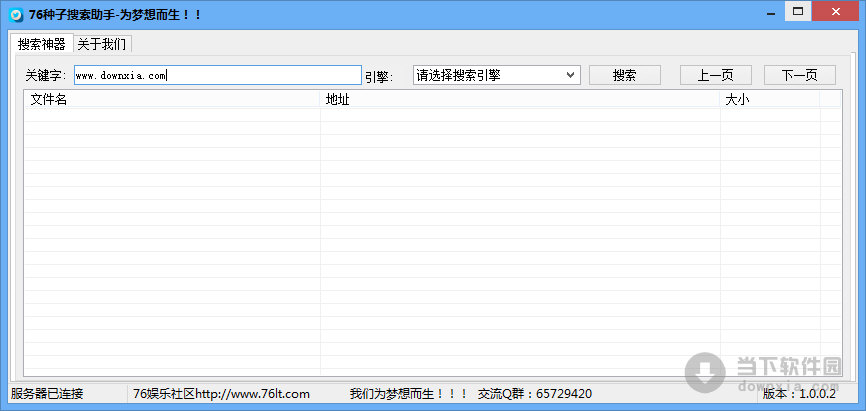
Task: Click 76娱乐社区http://www.76lt.com in status bar
Action: tap(221, 394)
